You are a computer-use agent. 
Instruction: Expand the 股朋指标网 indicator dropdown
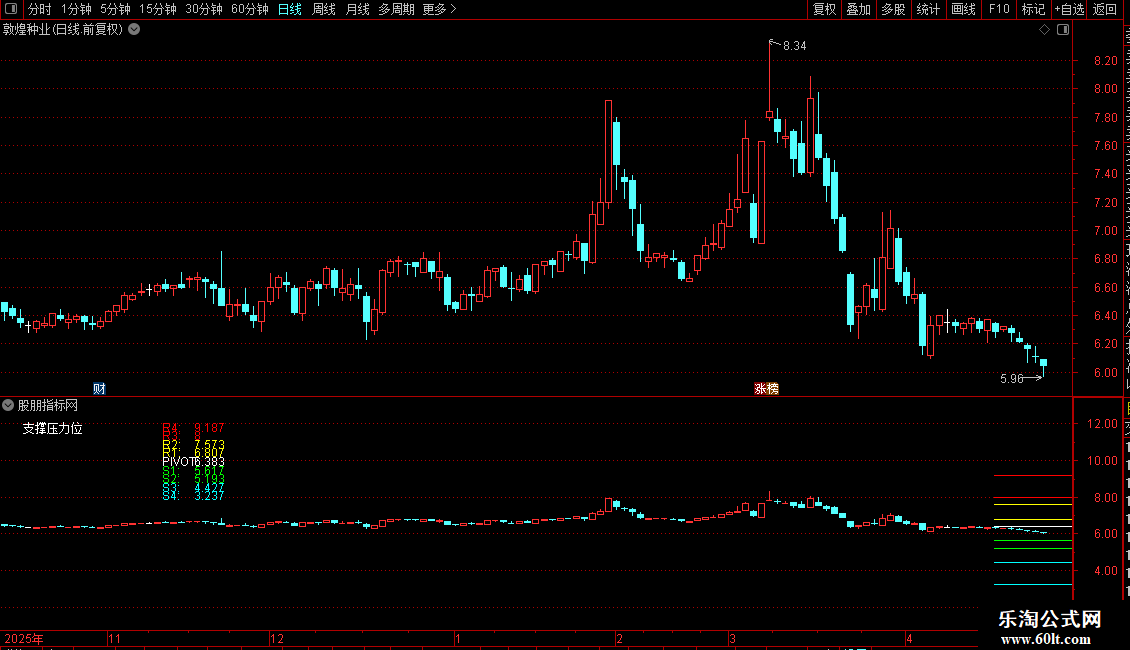[x=8, y=406]
